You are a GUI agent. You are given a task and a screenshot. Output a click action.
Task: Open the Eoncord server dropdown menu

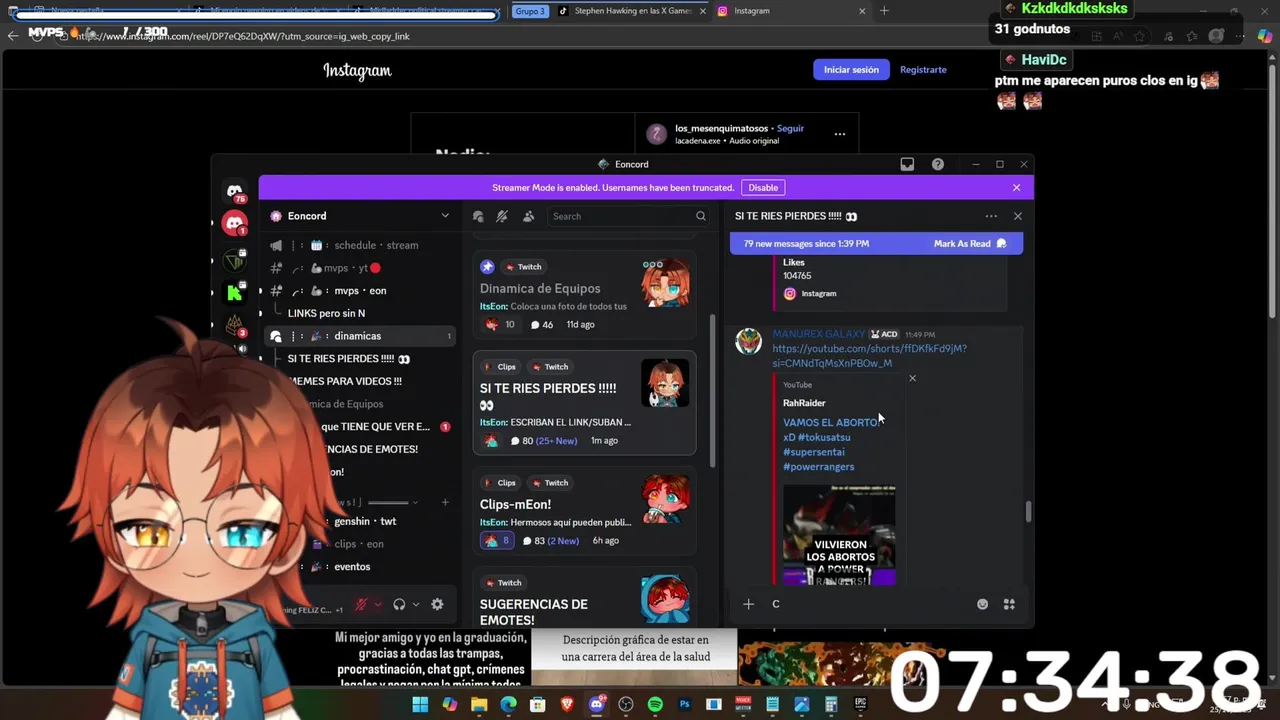click(x=445, y=216)
